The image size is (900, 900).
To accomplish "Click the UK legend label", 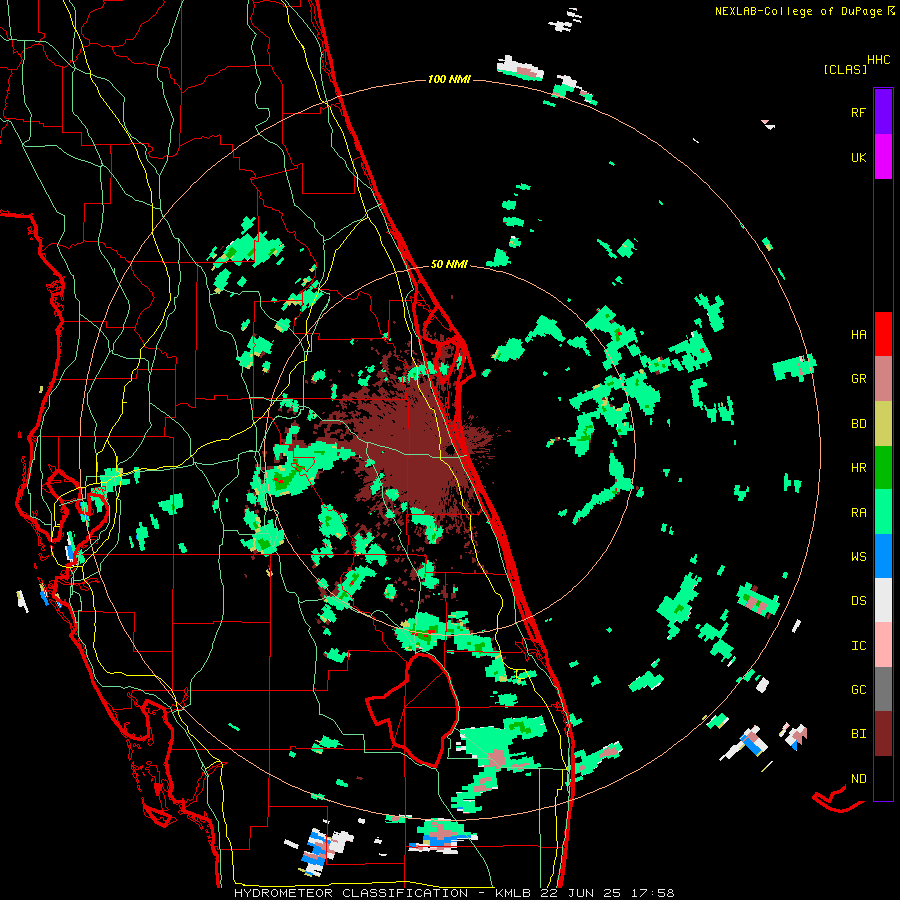I will pyautogui.click(x=858, y=157).
